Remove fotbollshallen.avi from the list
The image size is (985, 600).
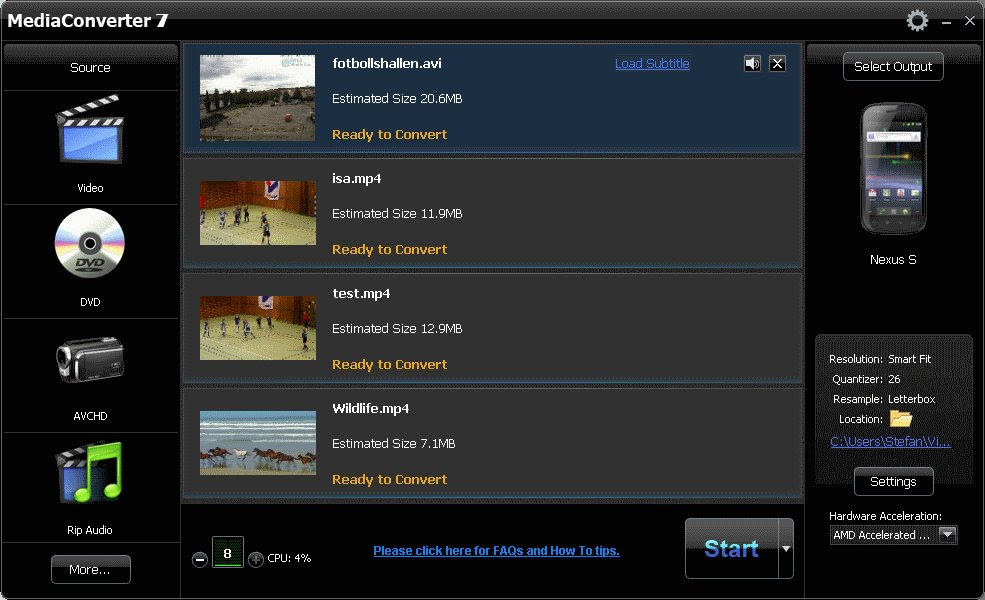click(x=778, y=63)
